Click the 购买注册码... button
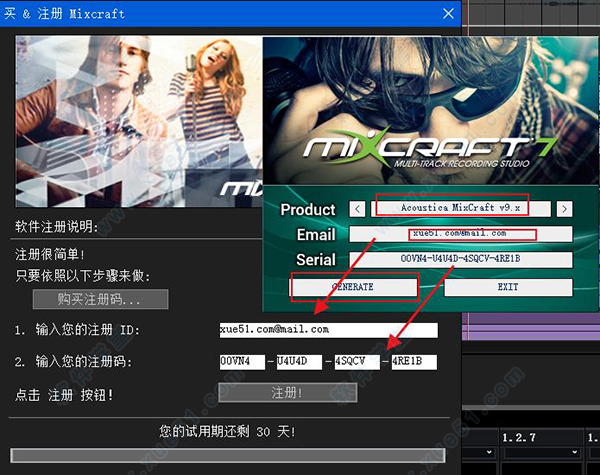This screenshot has height=475, width=600. [100, 299]
